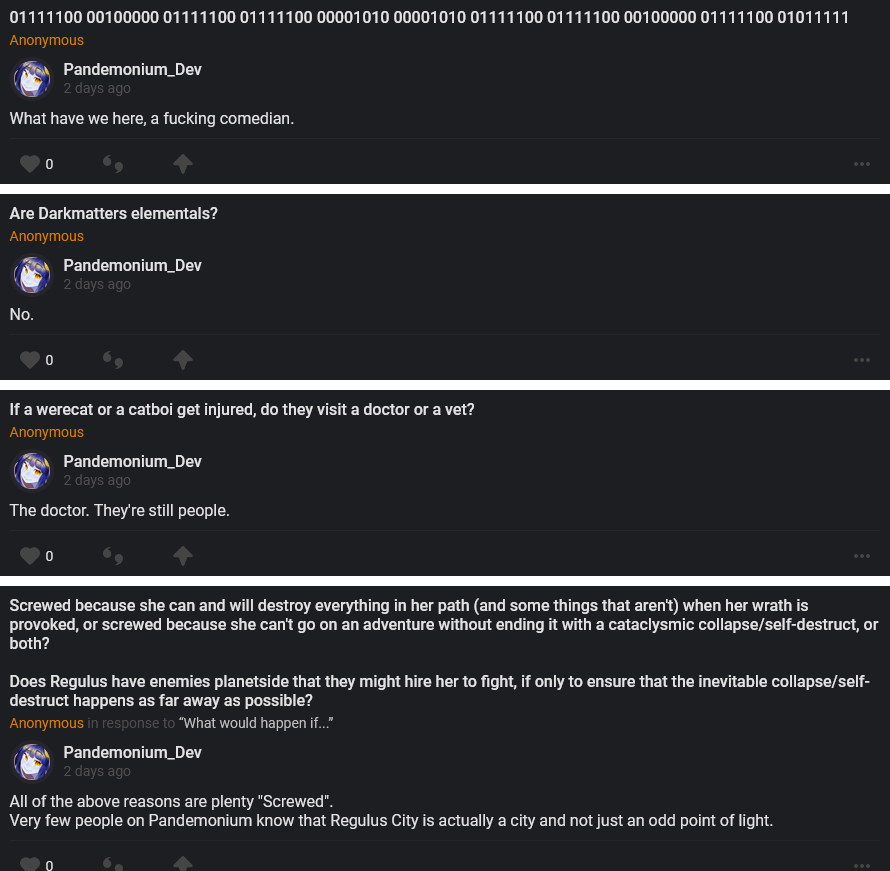Click Pandemonium_Dev avatar on werecat answer
This screenshot has width=890, height=871.
pyautogui.click(x=32, y=470)
